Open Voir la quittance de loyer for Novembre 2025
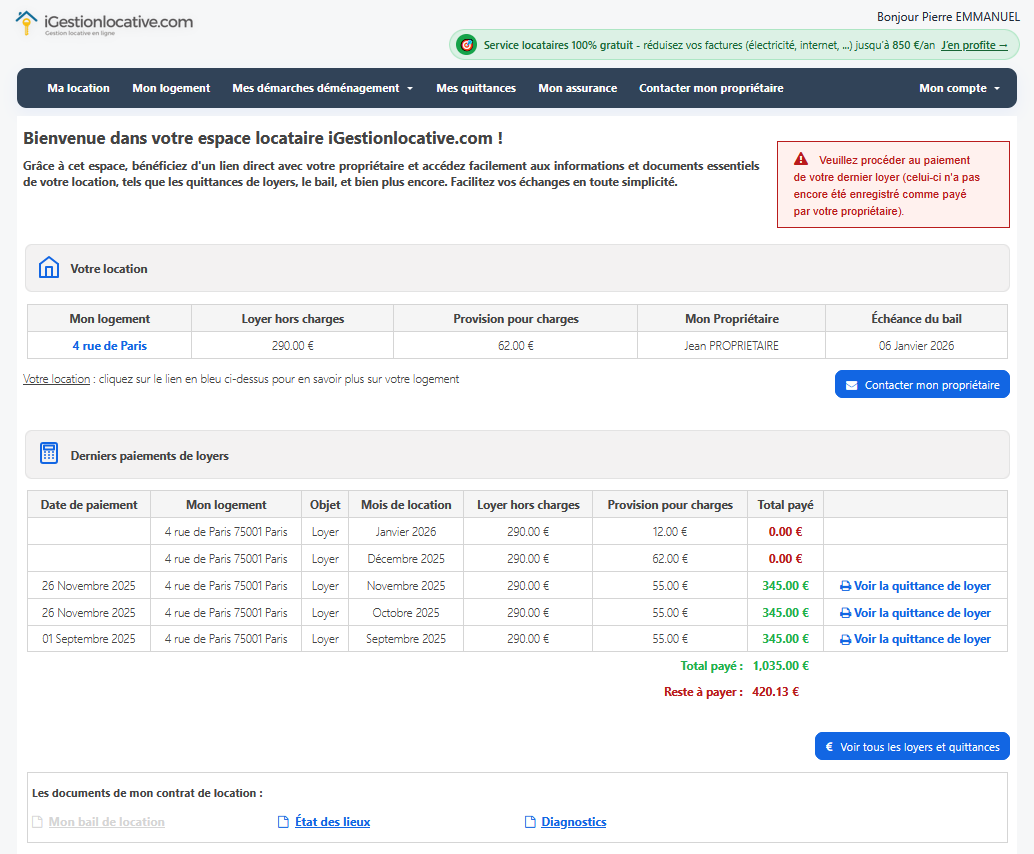 [x=922, y=586]
